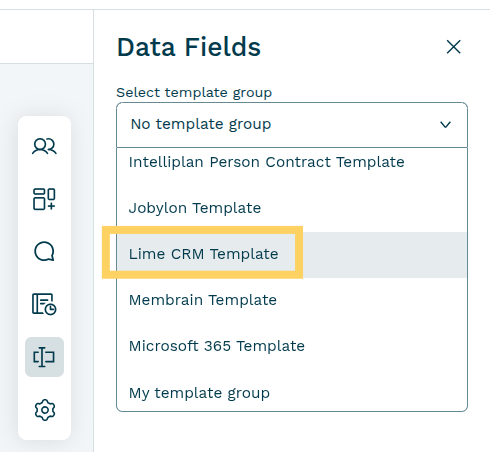Open the chat bubble icon
This screenshot has height=452, width=490.
click(44, 251)
